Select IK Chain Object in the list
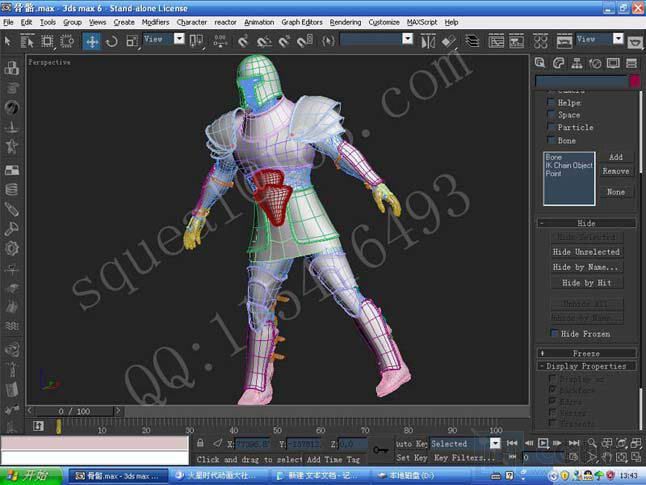This screenshot has width=646, height=485. tap(569, 165)
